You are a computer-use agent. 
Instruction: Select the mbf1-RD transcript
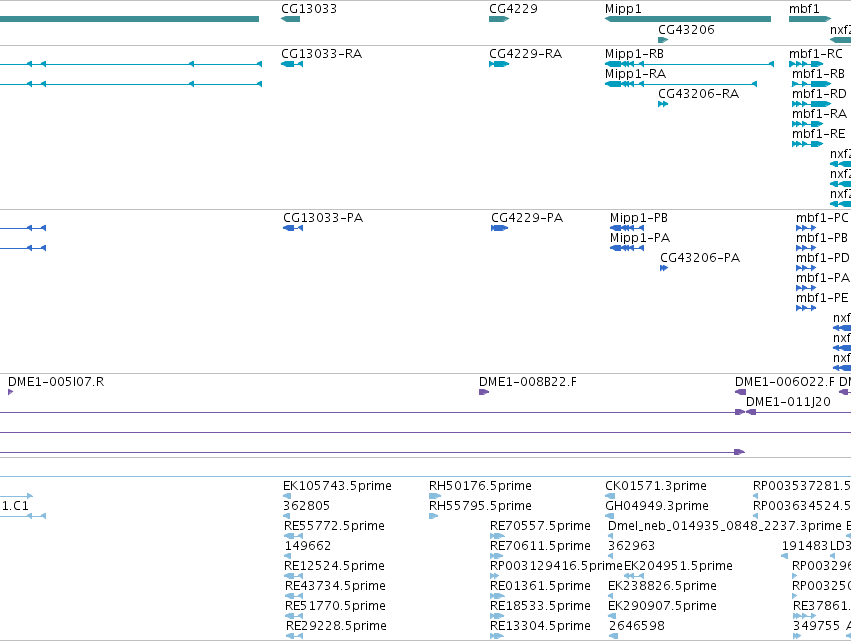pyautogui.click(x=819, y=94)
